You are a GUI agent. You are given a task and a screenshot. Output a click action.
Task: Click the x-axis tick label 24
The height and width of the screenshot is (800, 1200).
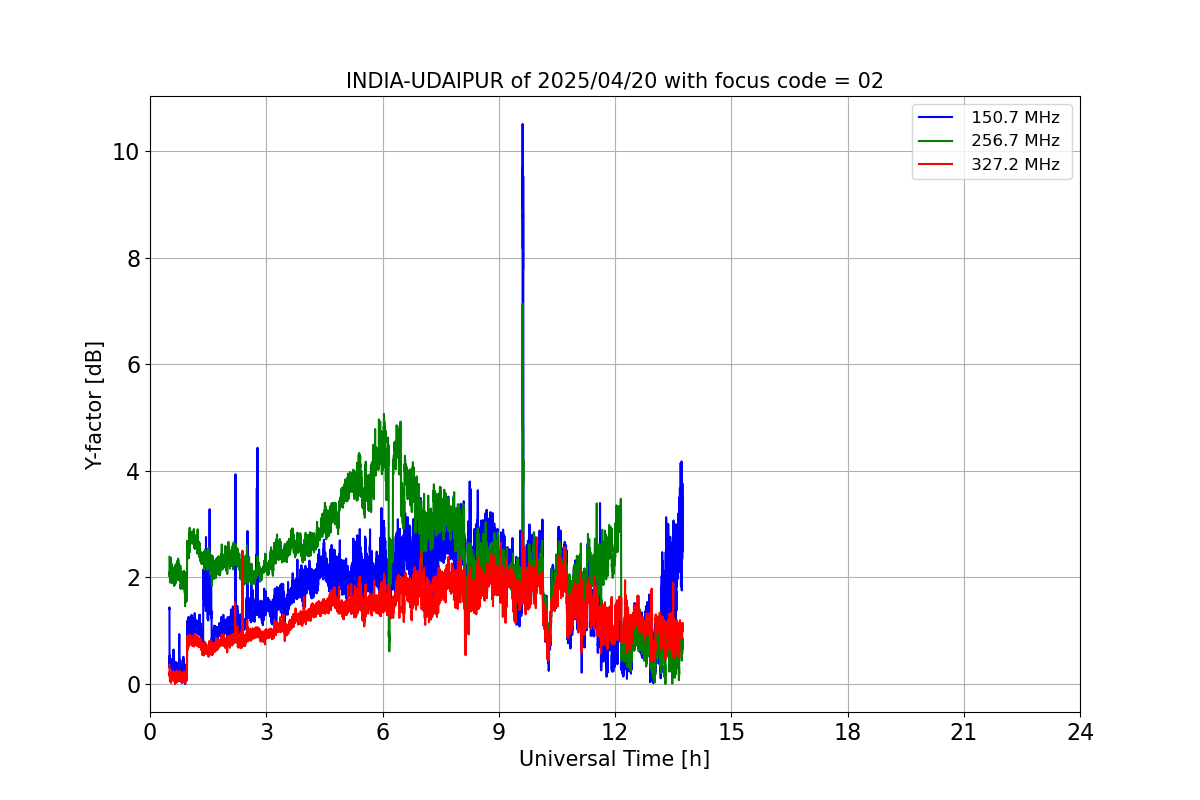click(1080, 733)
